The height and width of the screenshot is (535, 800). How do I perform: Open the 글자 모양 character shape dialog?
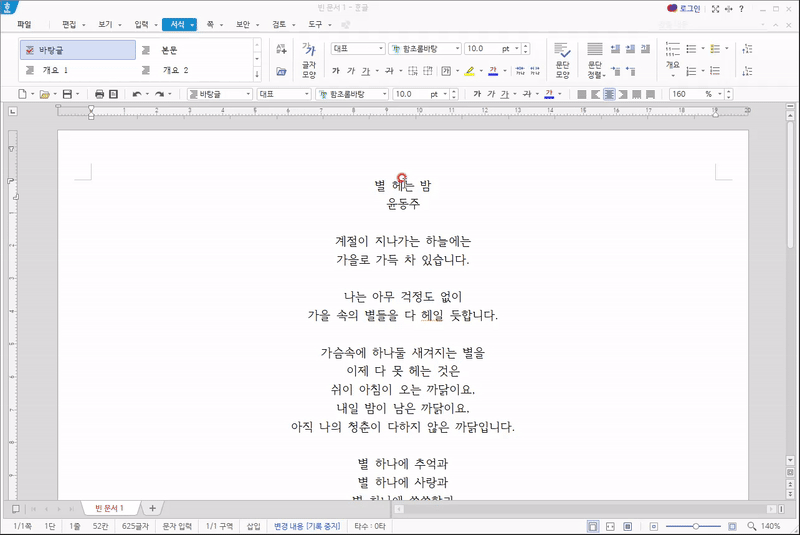click(309, 60)
